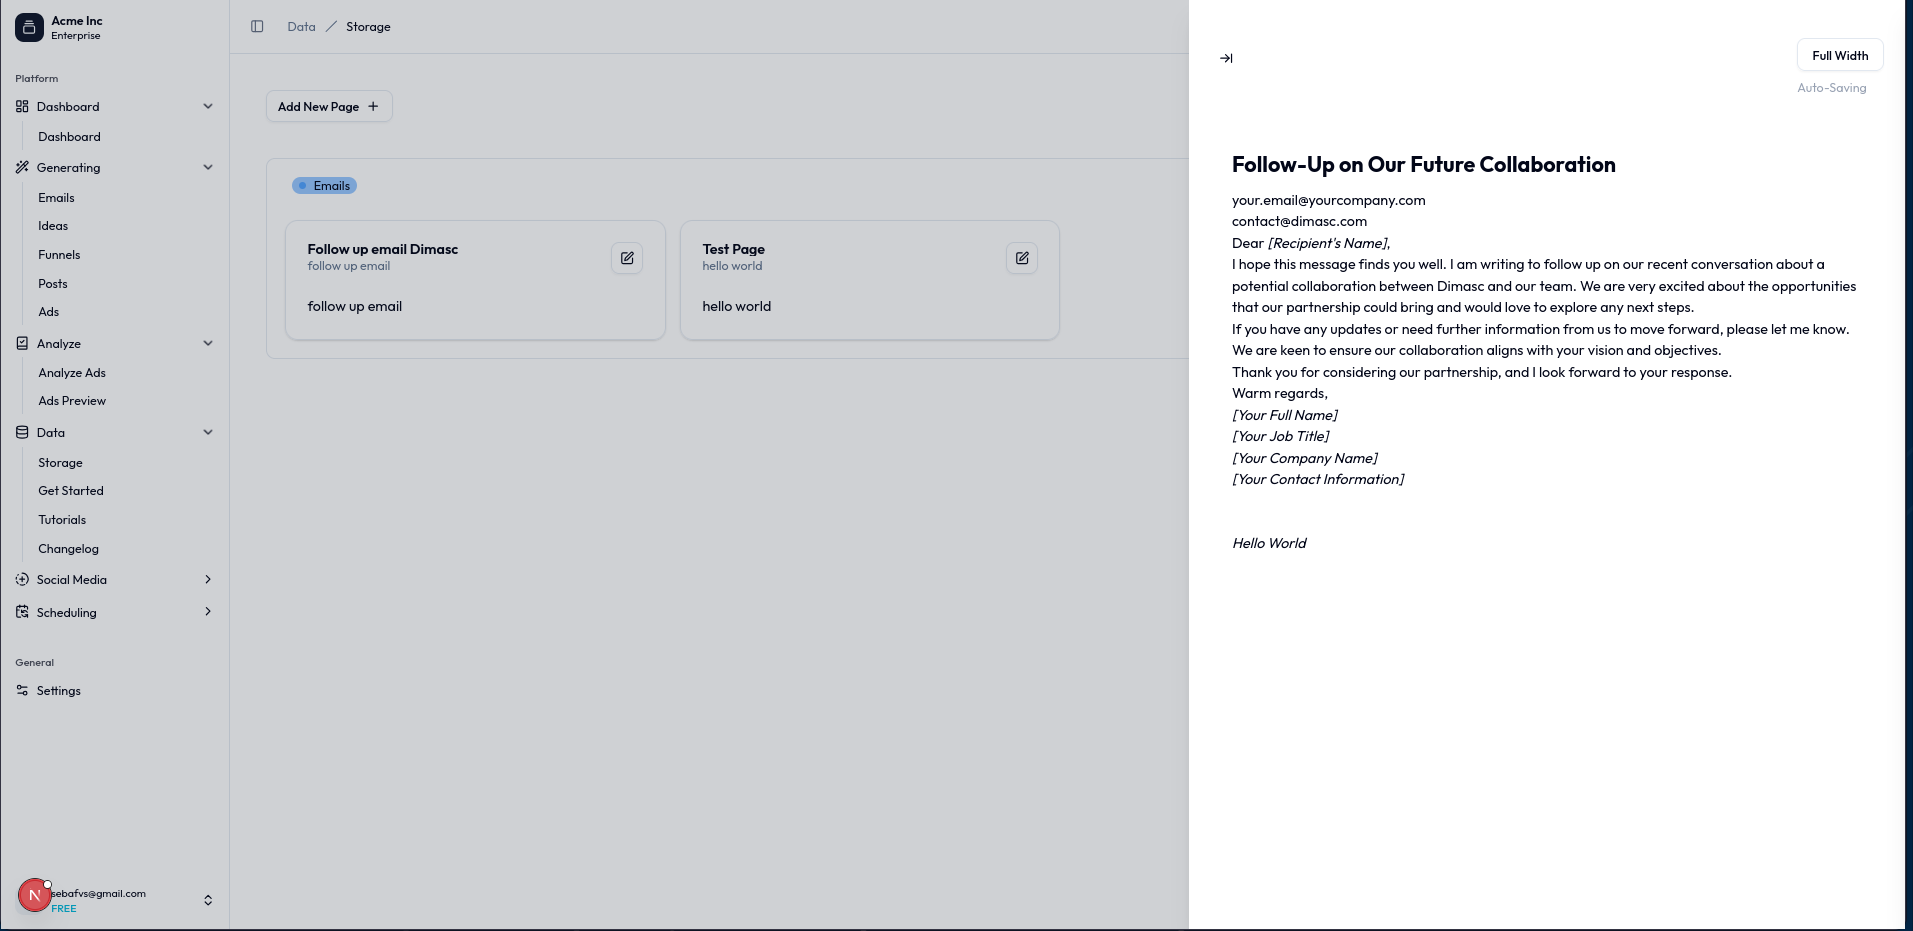The image size is (1913, 931).
Task: Click the edit icon on Test Page card
Action: 1022,258
